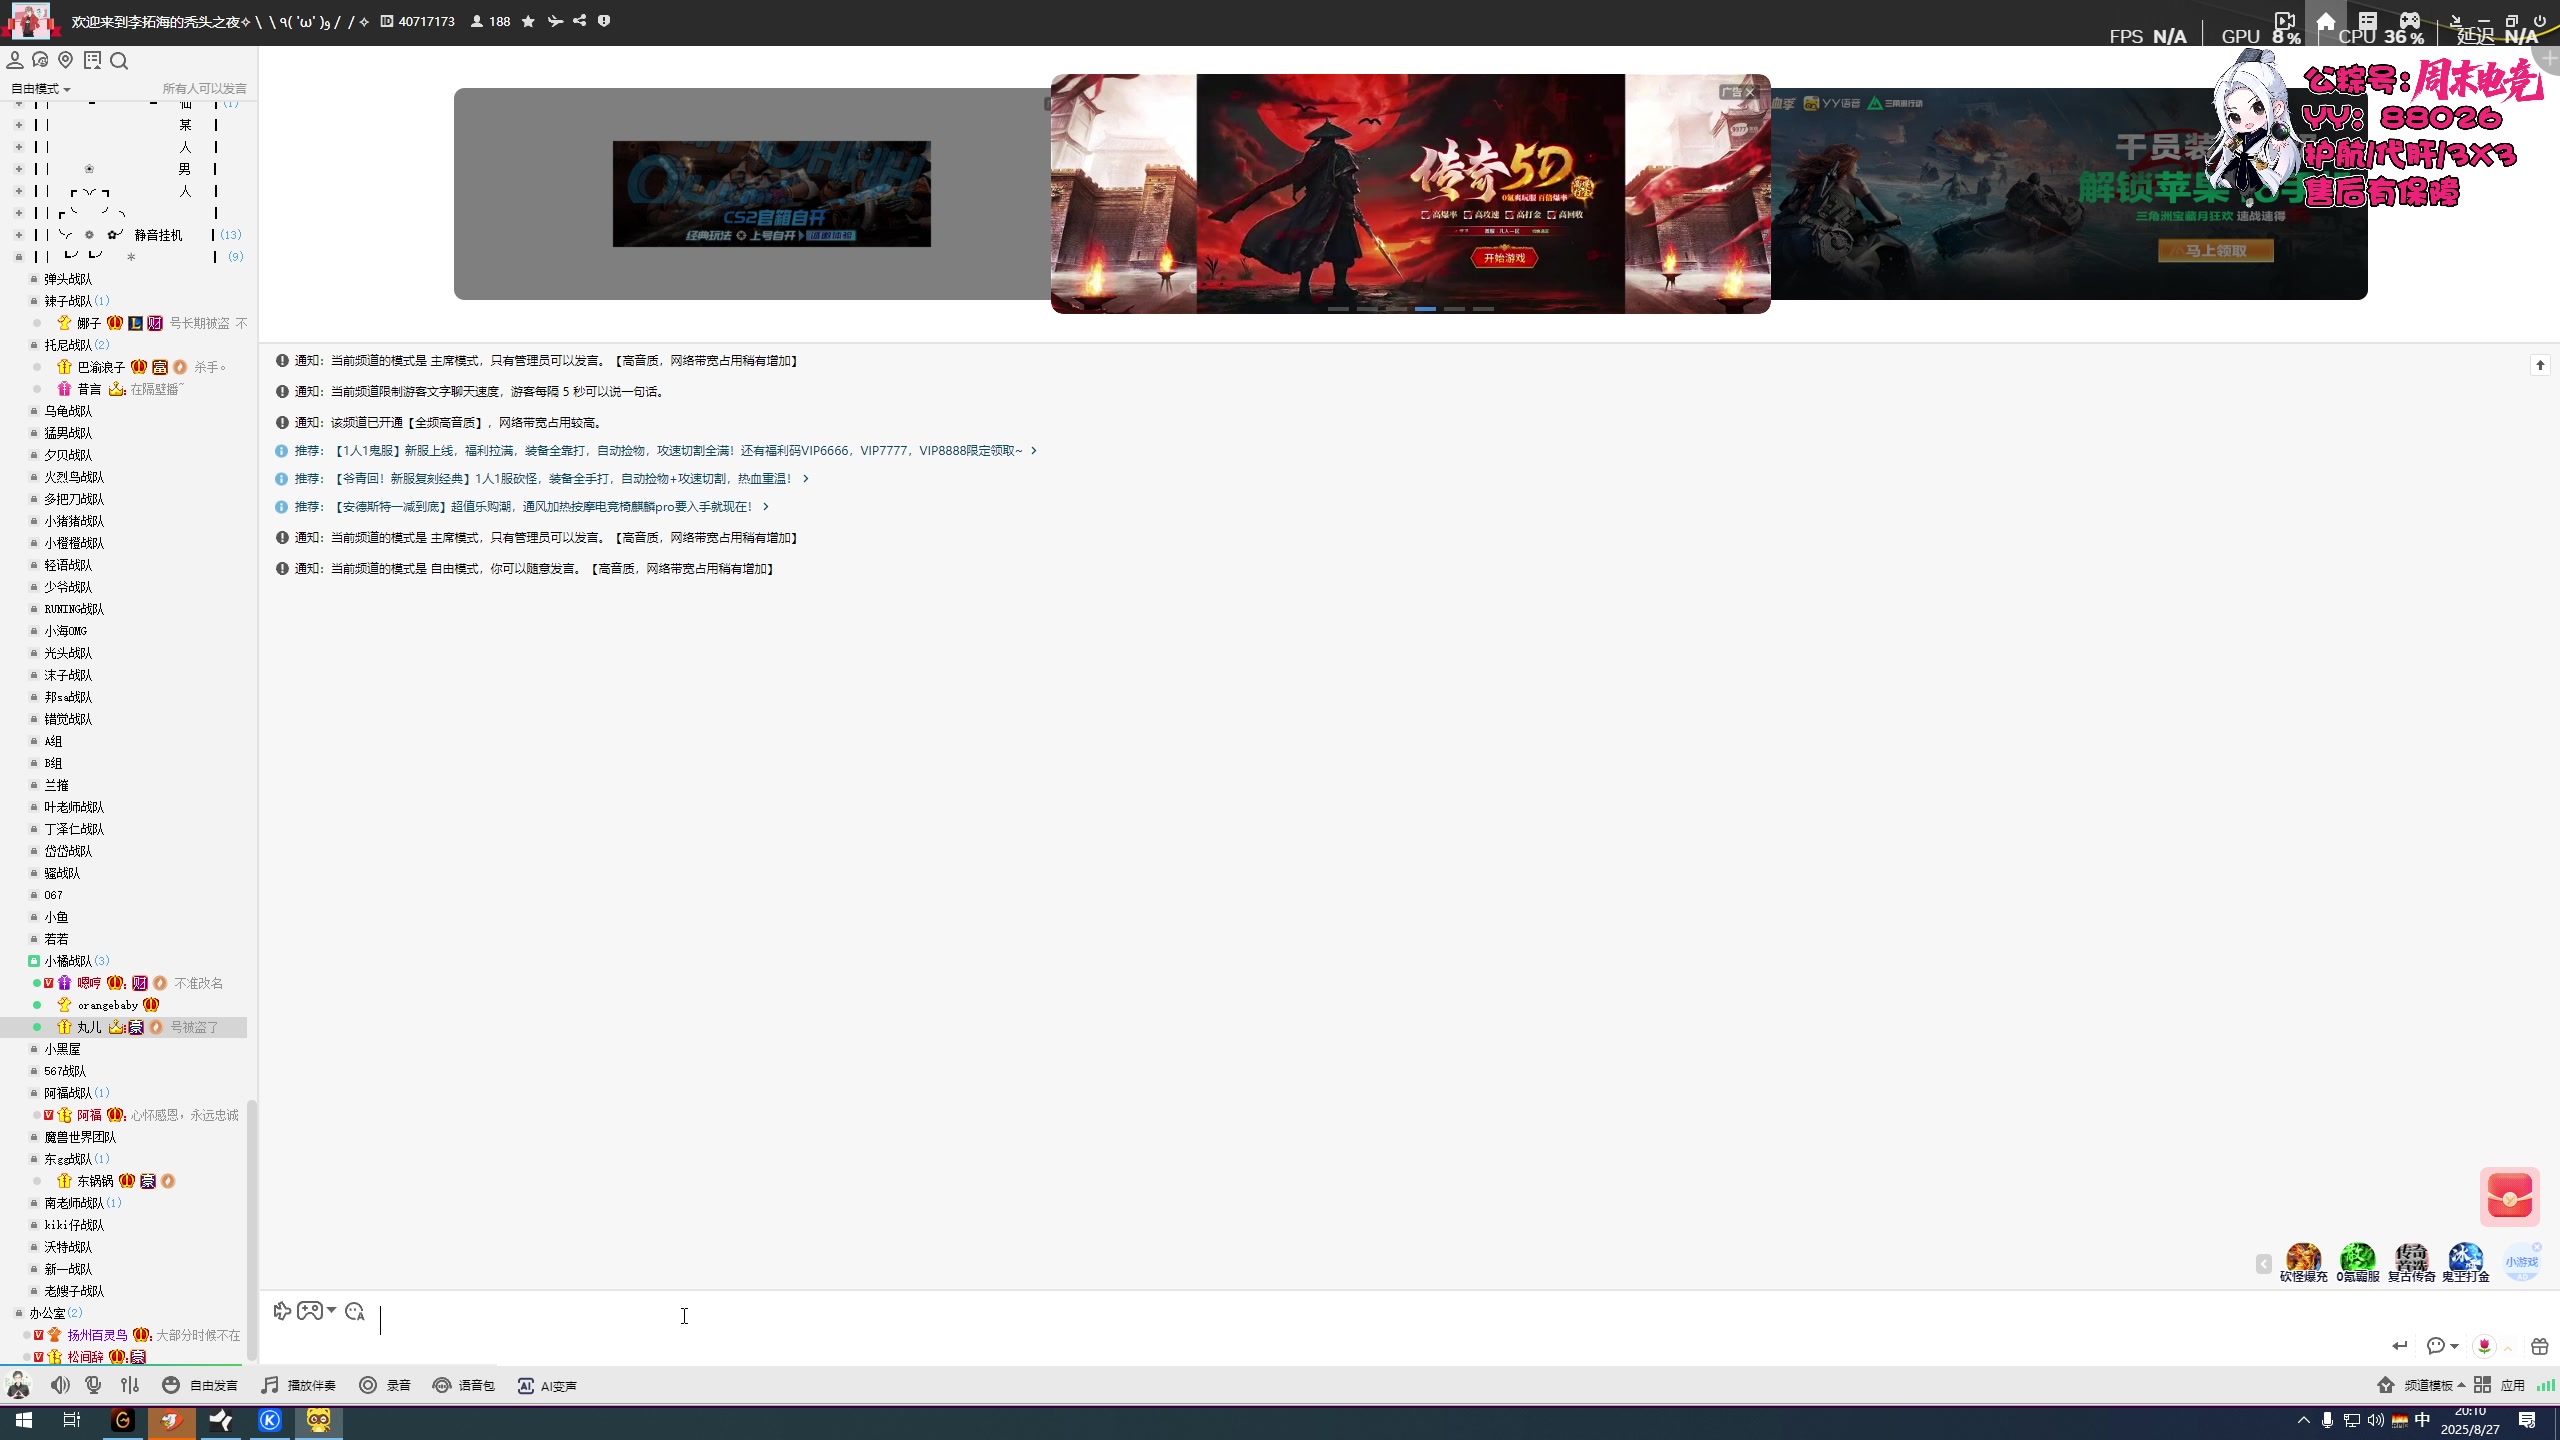2560x1440 pixels.
Task: Click the 砍怪爆充 game icon
Action: [x=2303, y=1262]
